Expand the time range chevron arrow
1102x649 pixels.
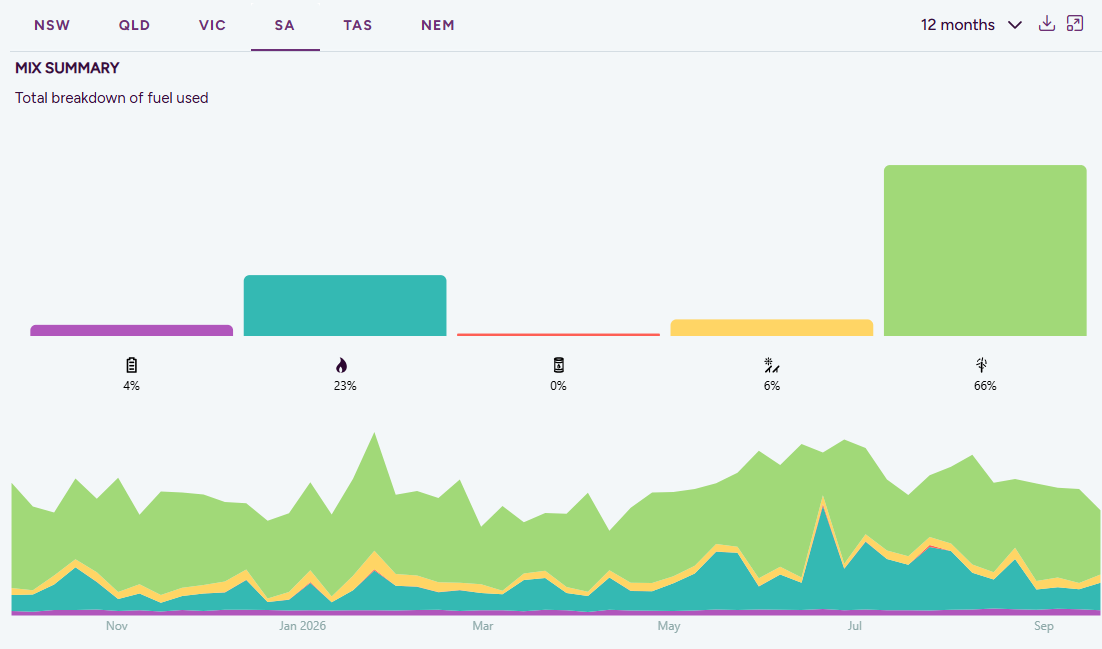pos(1014,25)
